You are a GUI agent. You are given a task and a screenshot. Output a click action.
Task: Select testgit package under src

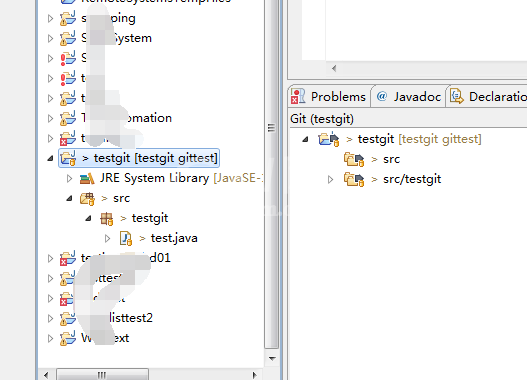coord(150,218)
